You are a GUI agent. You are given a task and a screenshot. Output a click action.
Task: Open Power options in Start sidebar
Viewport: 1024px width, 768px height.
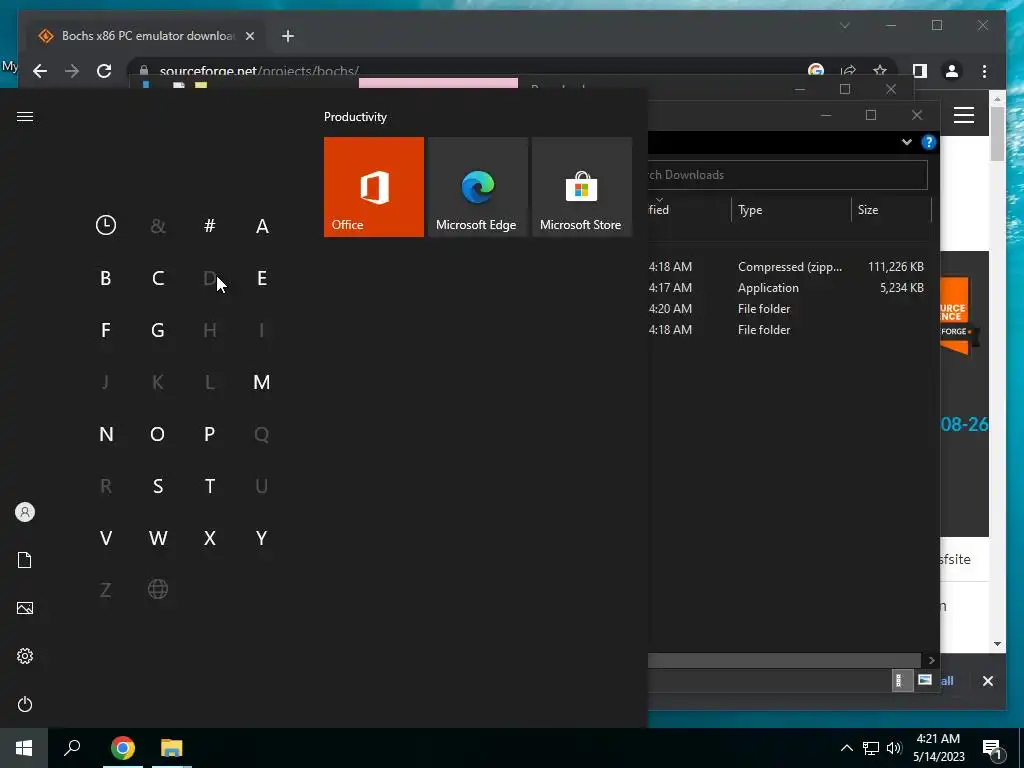(x=25, y=704)
